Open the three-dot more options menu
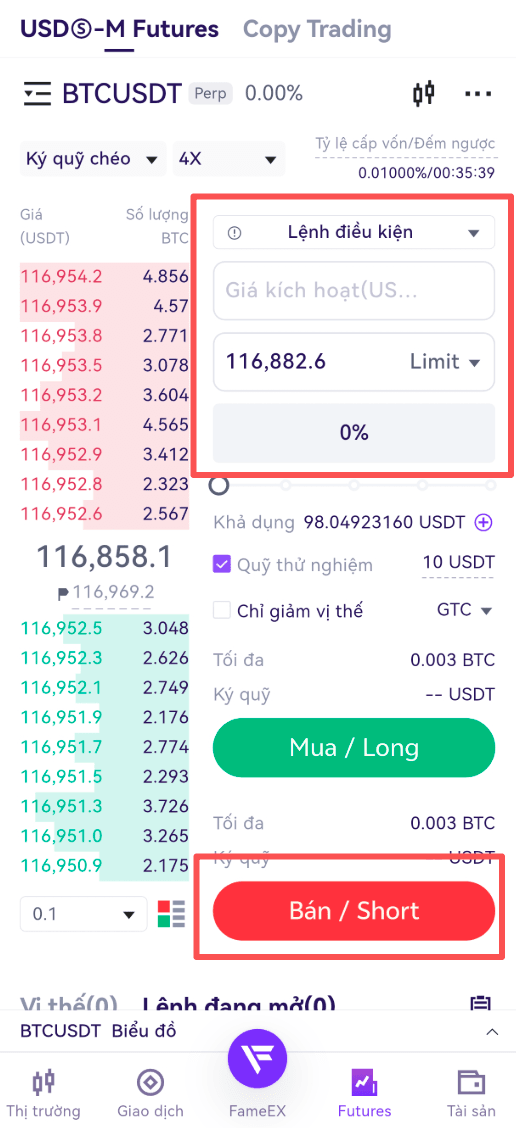 479,94
